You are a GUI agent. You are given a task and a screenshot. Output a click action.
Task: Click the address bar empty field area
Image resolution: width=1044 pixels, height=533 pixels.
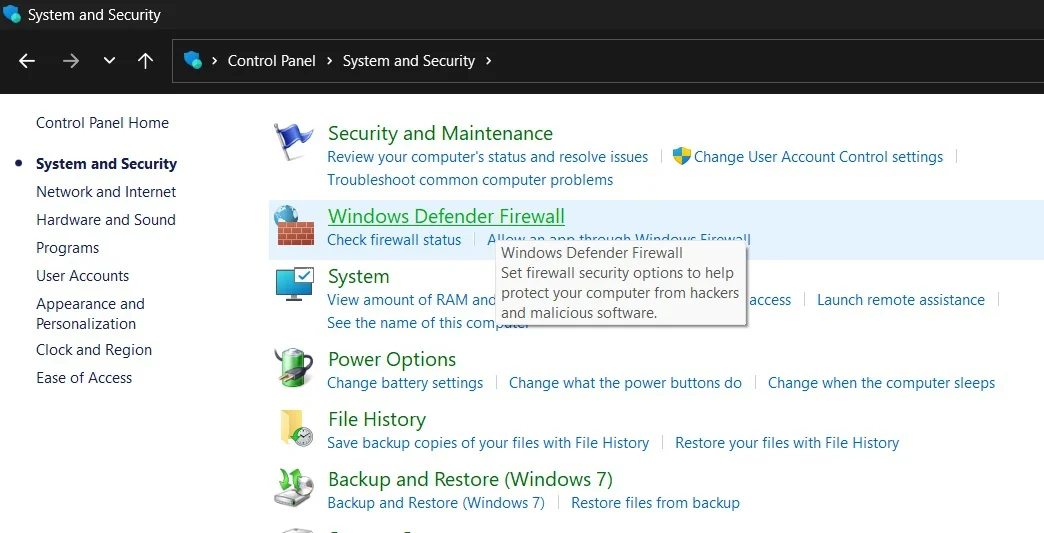[766, 61]
